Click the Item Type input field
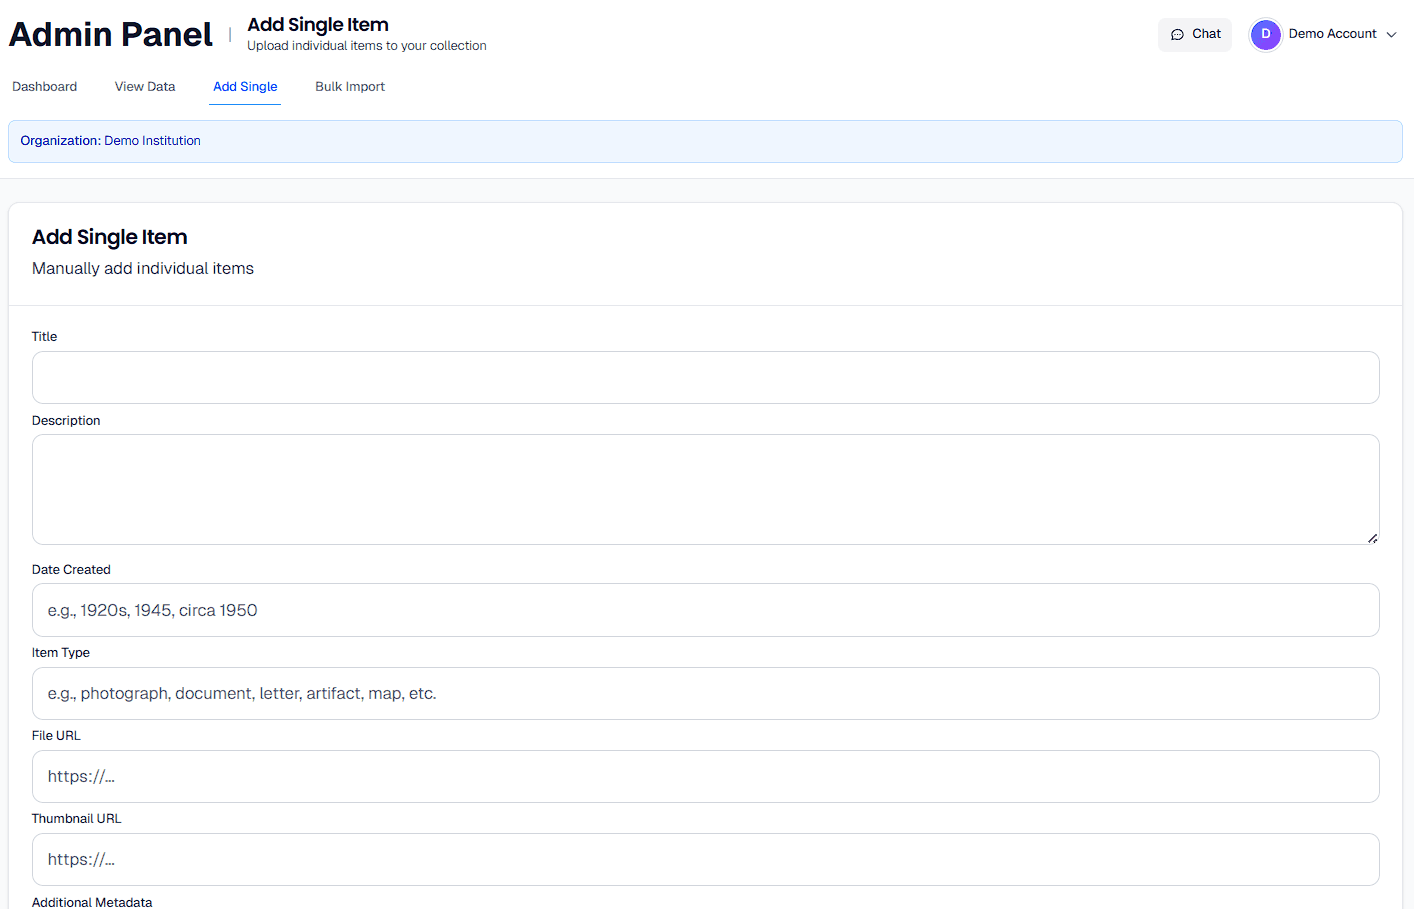This screenshot has width=1414, height=909. pos(705,693)
